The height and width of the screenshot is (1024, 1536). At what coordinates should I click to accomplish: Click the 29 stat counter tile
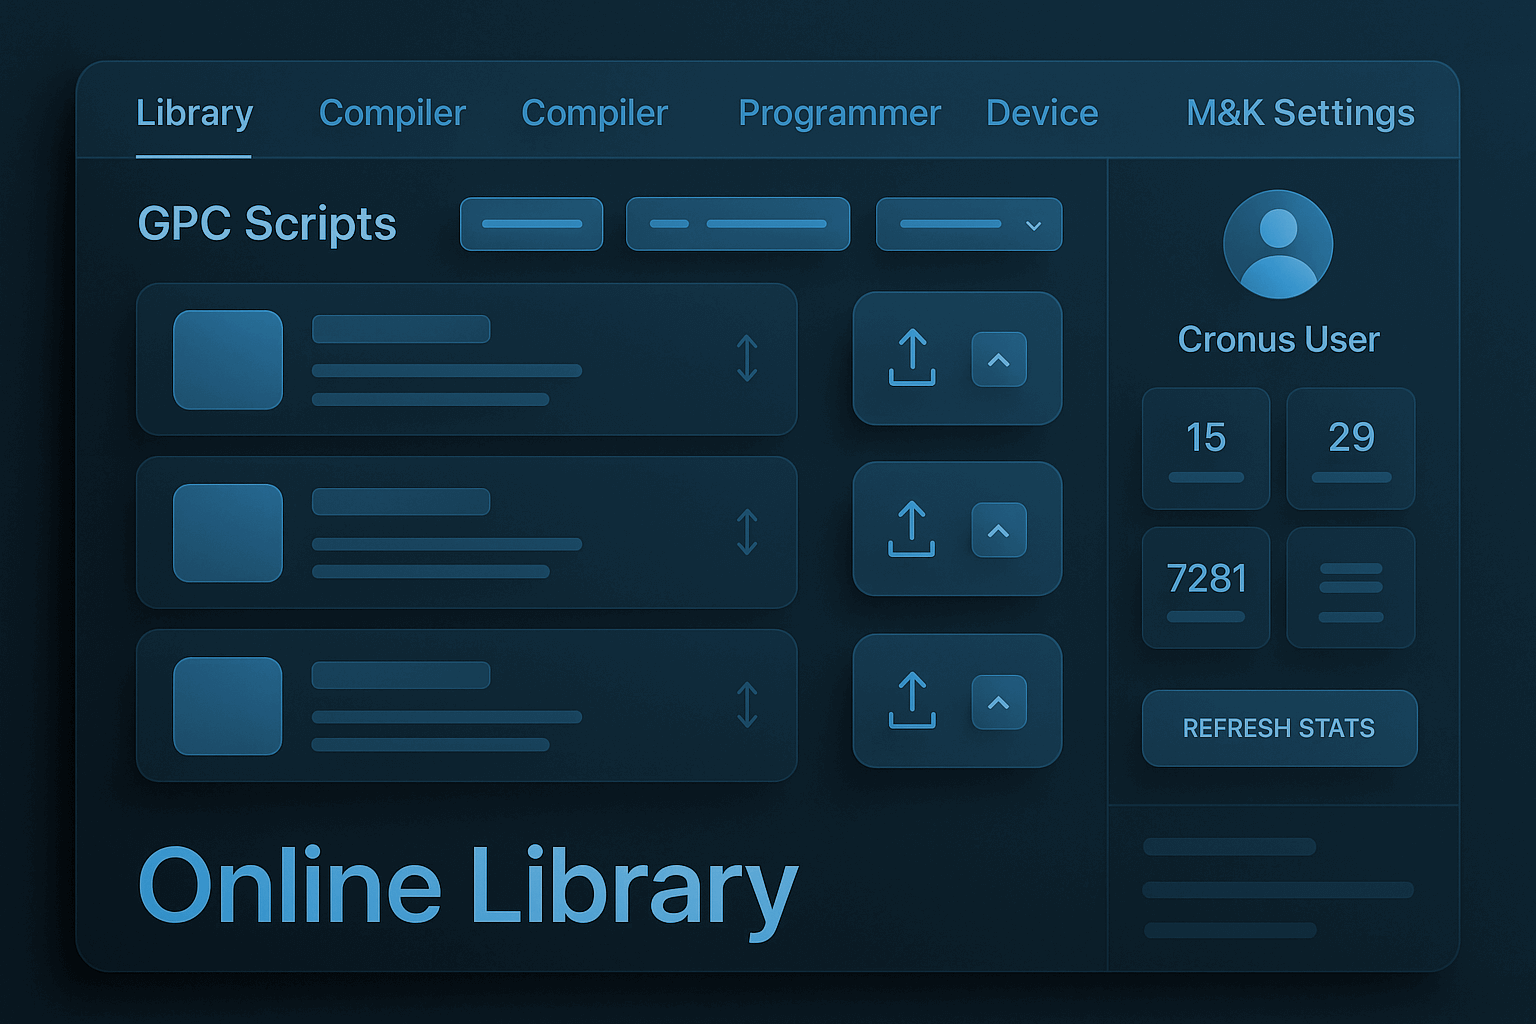click(x=1350, y=447)
